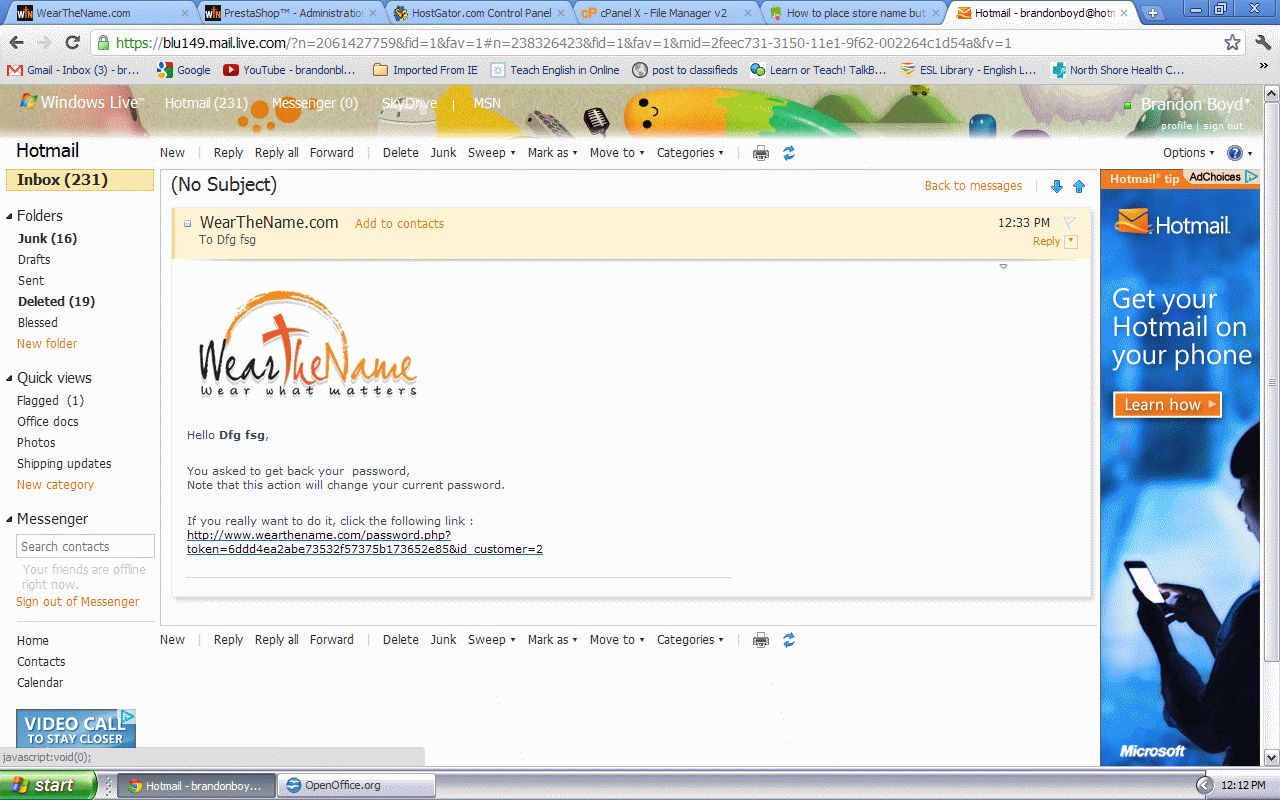Viewport: 1280px width, 800px height.
Task: Open Shipping updates quick view
Action: pos(64,464)
